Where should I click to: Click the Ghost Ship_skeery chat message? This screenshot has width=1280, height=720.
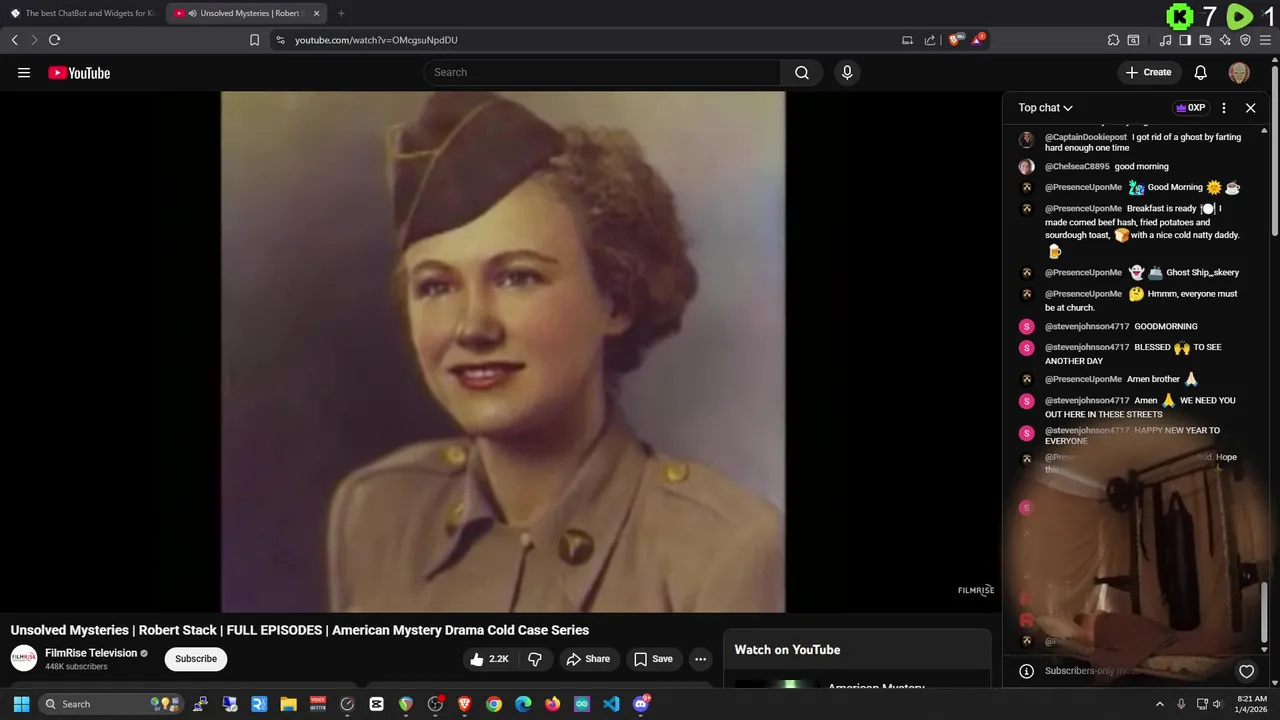pyautogui.click(x=1202, y=273)
